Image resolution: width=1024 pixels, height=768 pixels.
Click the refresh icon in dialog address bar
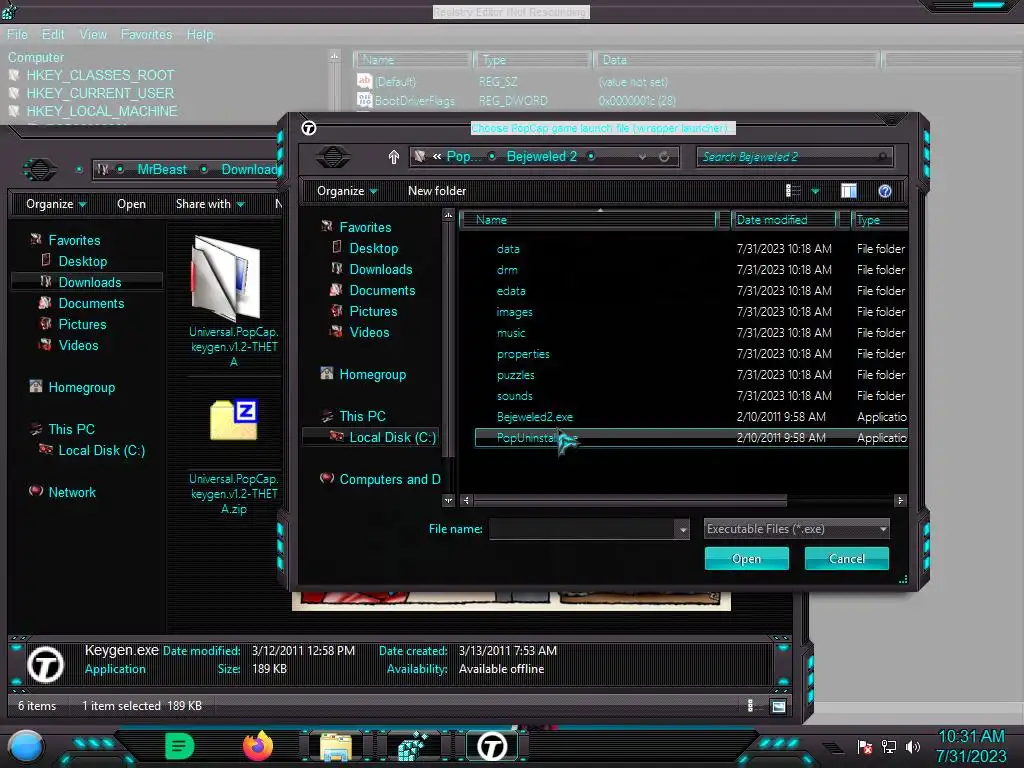coord(664,157)
